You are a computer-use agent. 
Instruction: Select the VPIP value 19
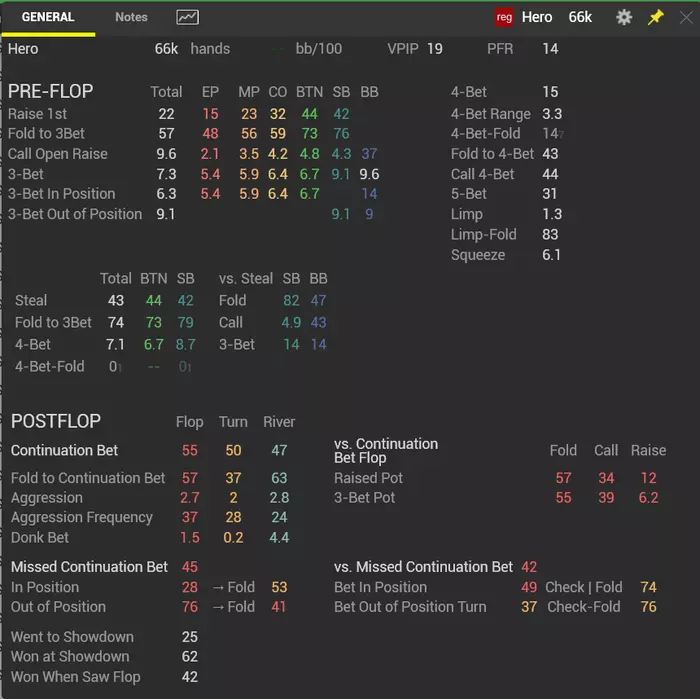435,49
